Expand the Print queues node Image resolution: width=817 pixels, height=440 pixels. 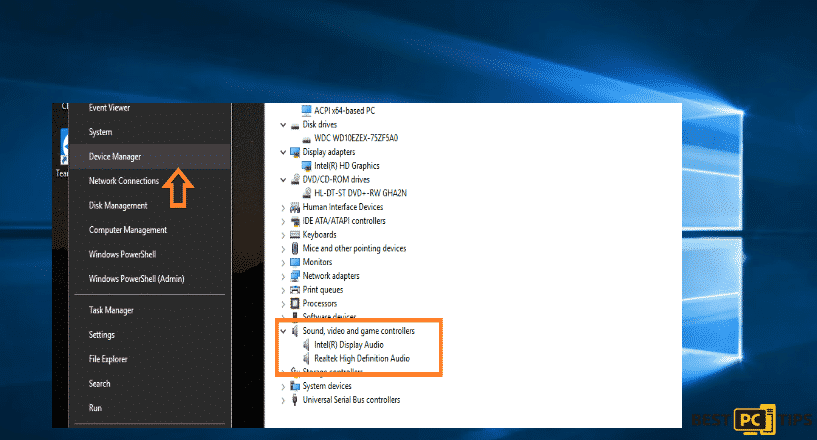283,290
